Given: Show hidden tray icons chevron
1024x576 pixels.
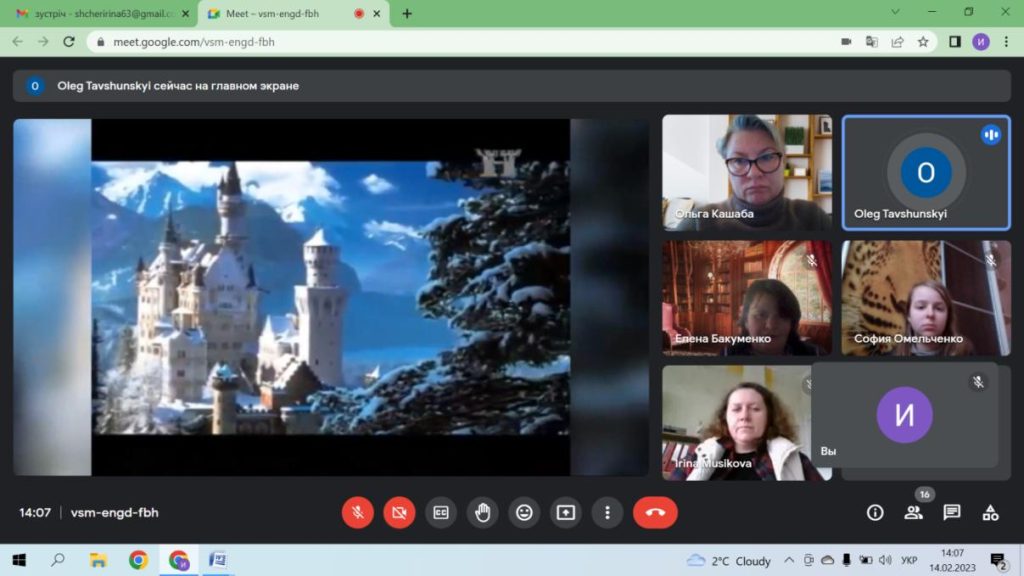Looking at the screenshot, I should tap(789, 560).
